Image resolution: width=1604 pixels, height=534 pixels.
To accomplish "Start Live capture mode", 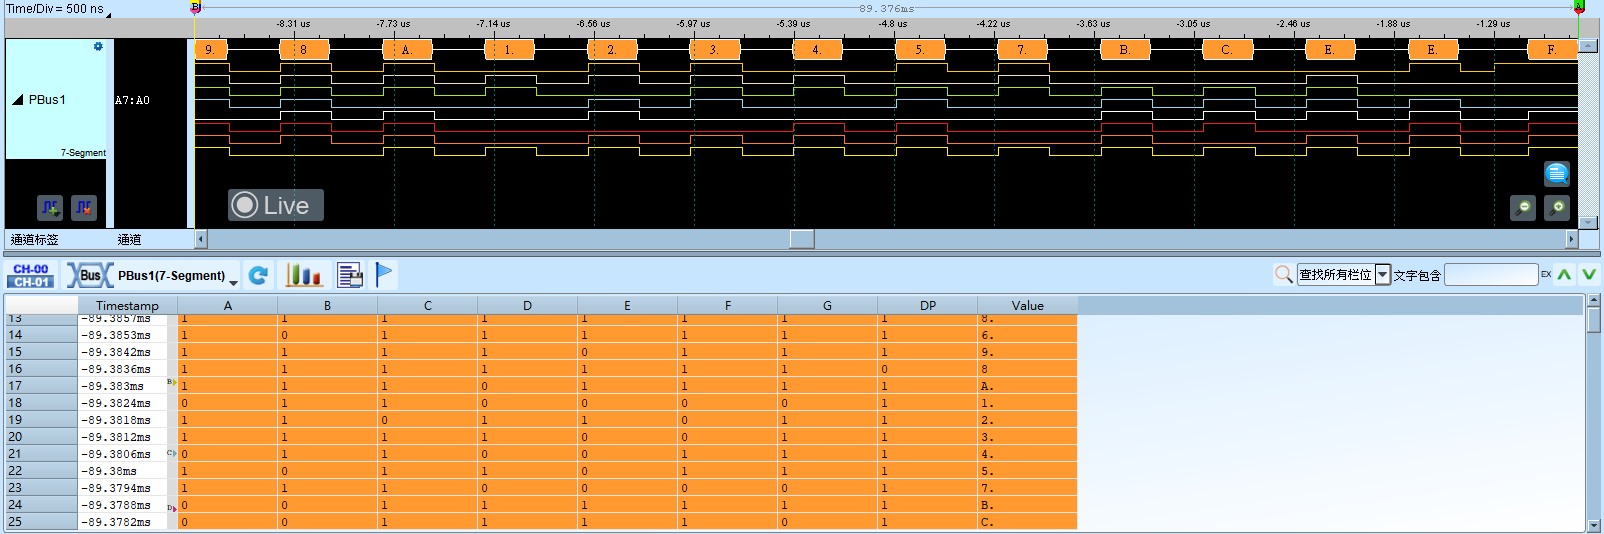I will [275, 205].
